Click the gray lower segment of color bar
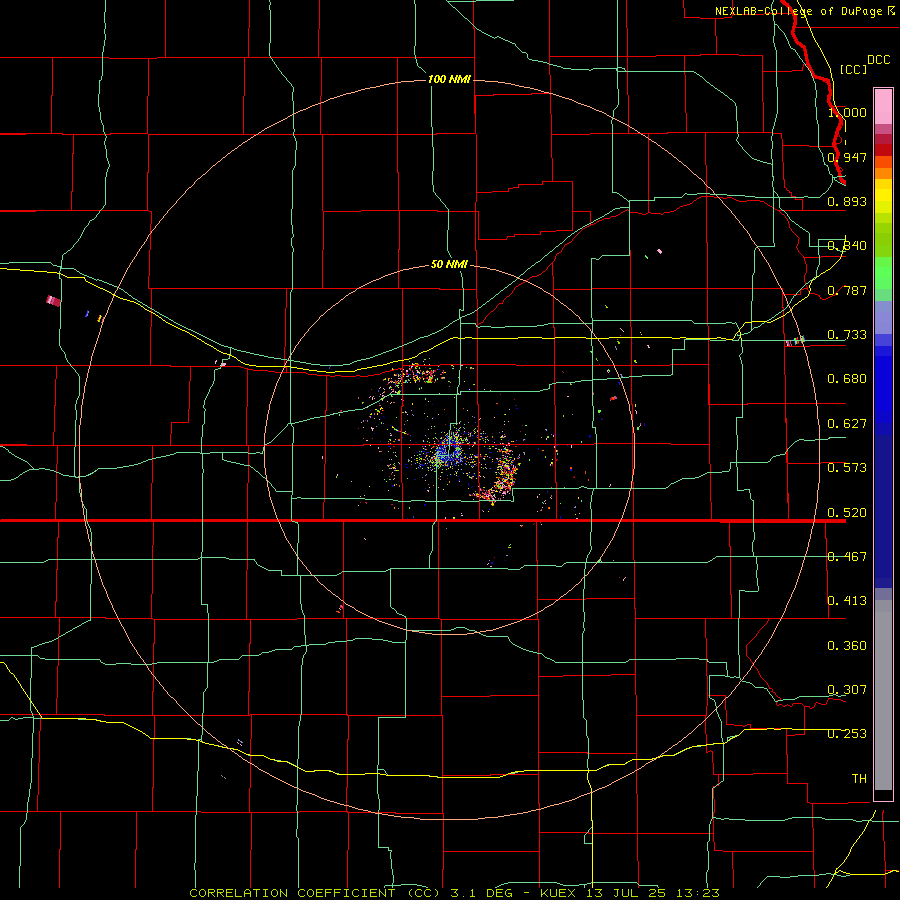 coord(883,695)
